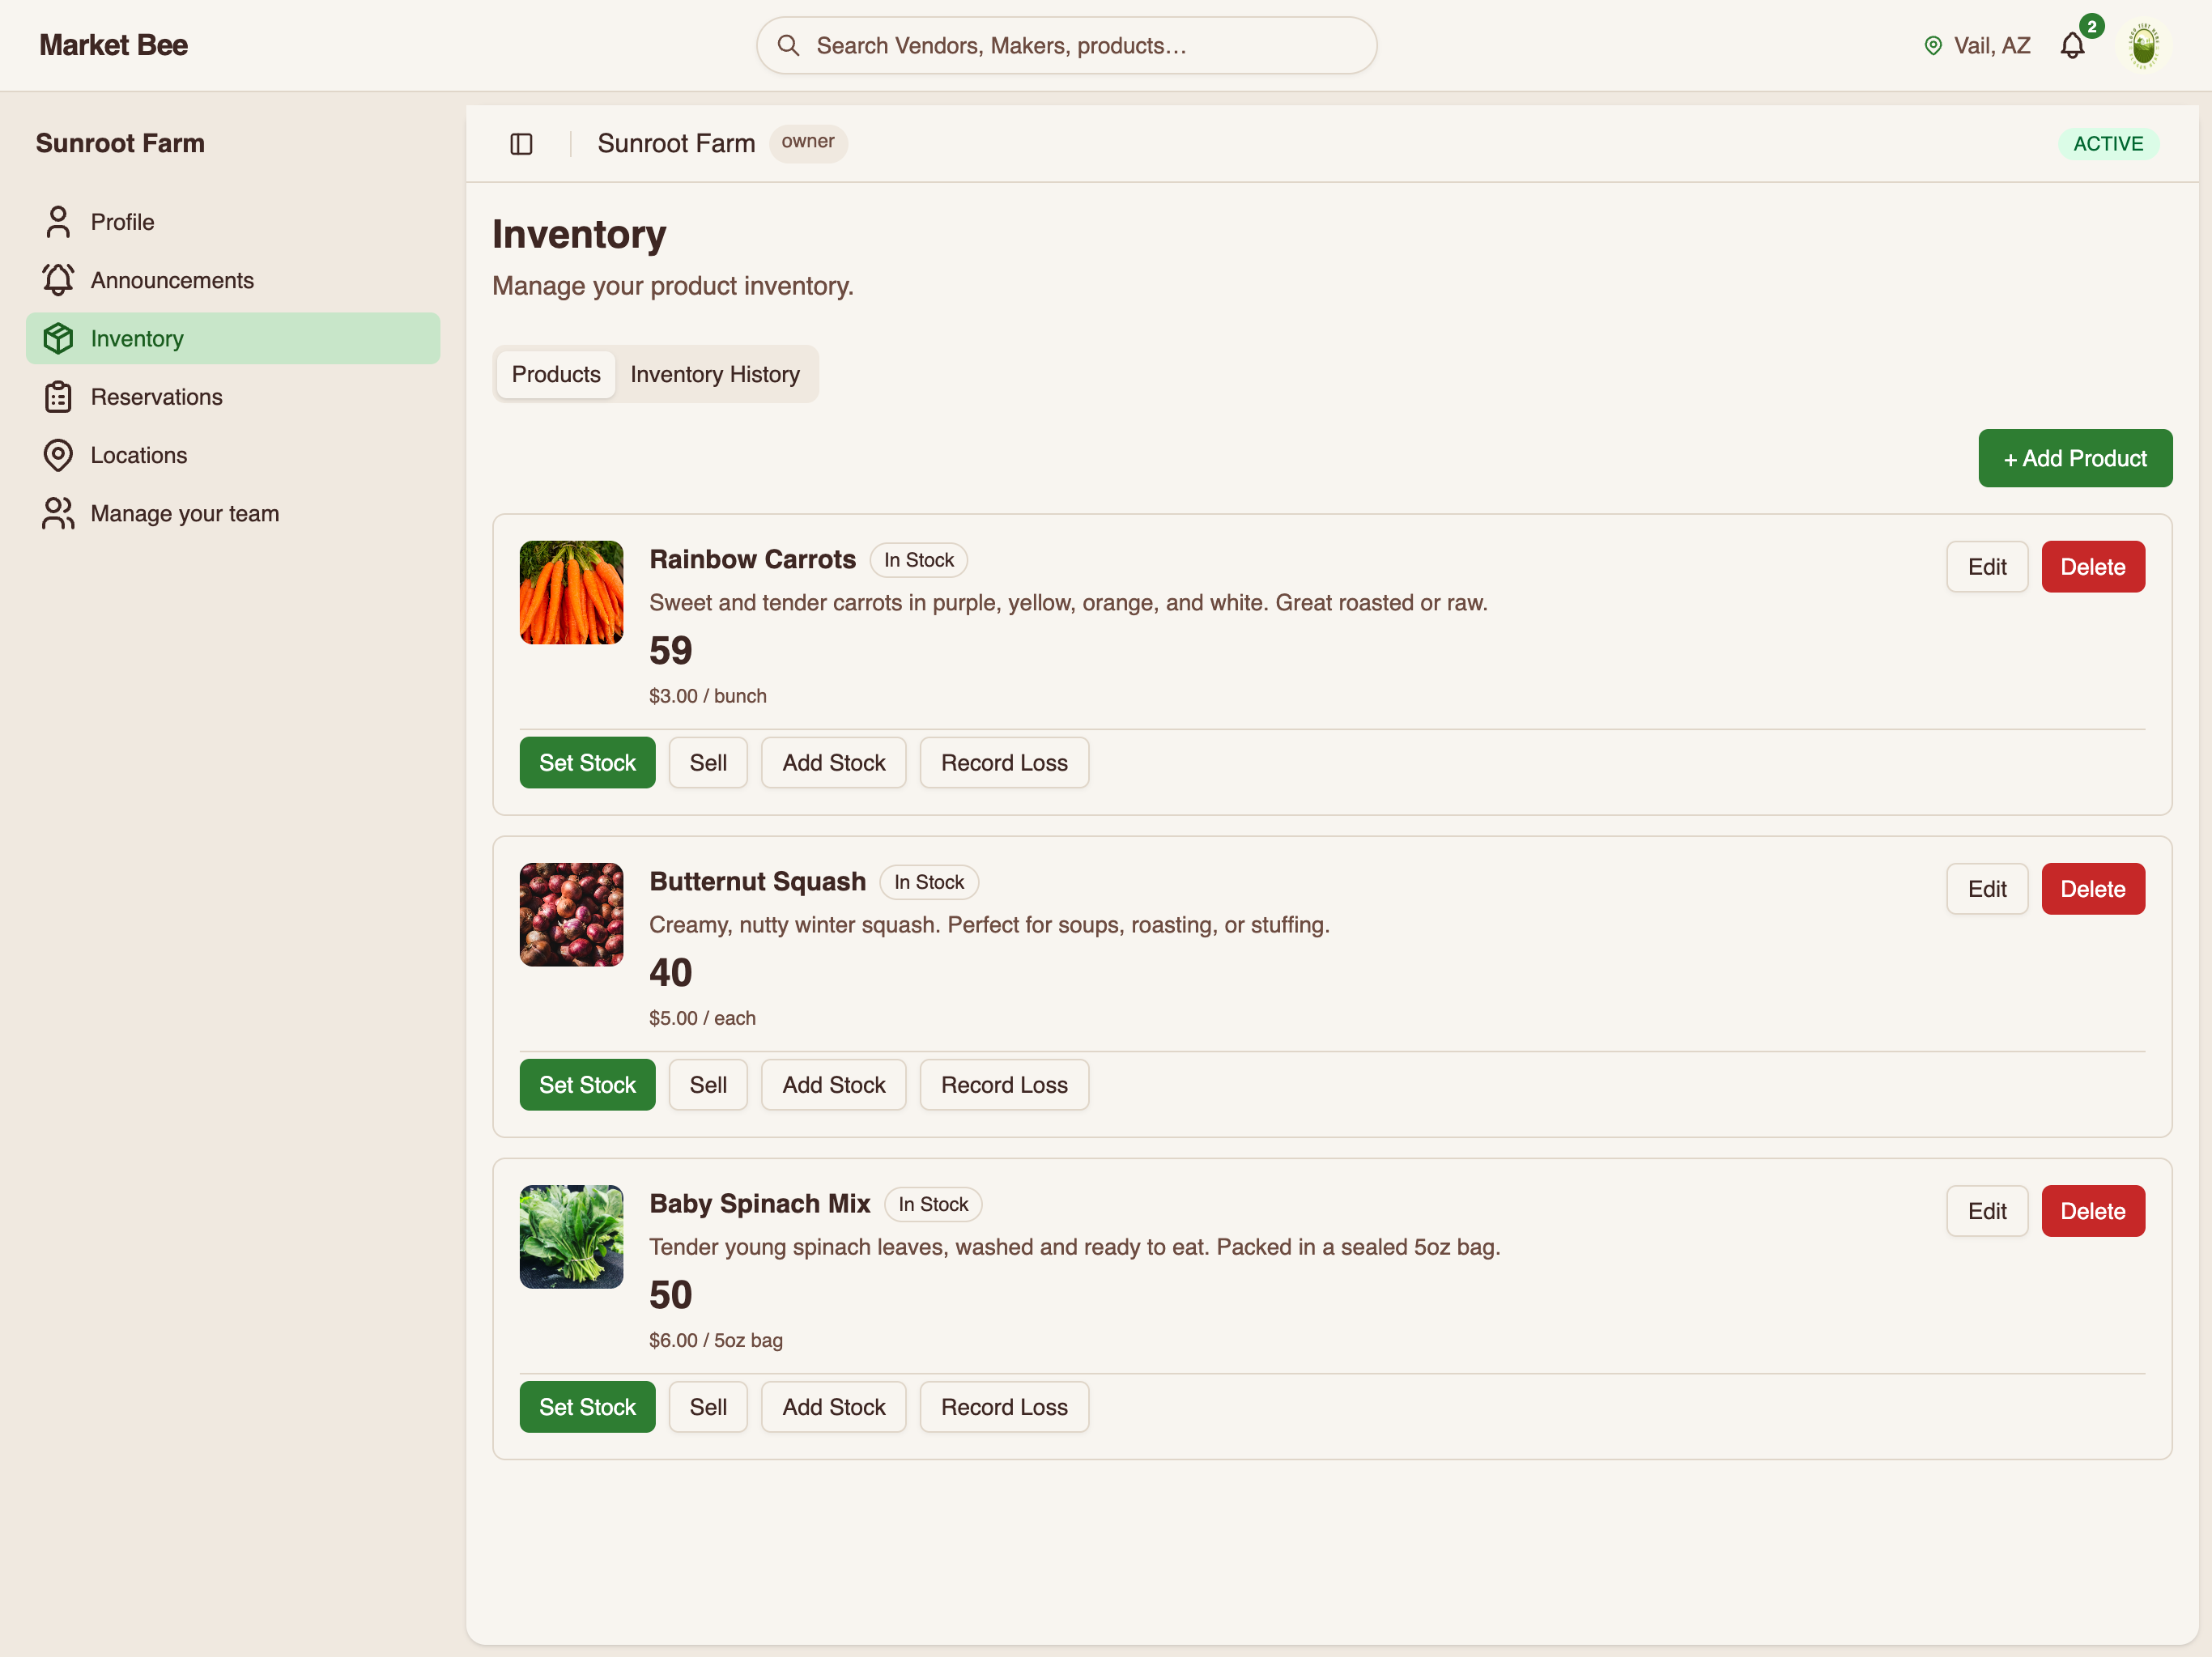Click the location pin icon next to Vail, AZ
2212x1657 pixels.
pyautogui.click(x=1933, y=46)
